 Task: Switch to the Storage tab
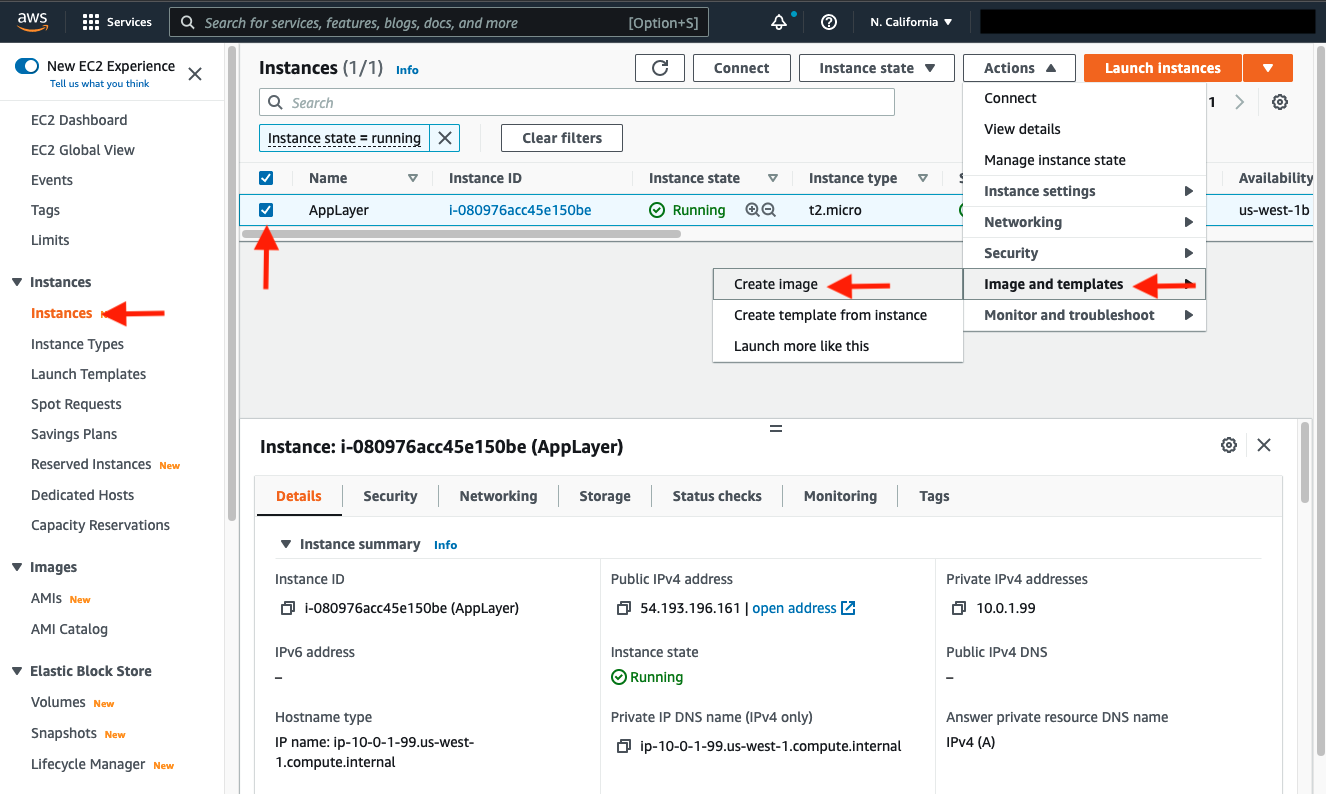click(x=605, y=496)
